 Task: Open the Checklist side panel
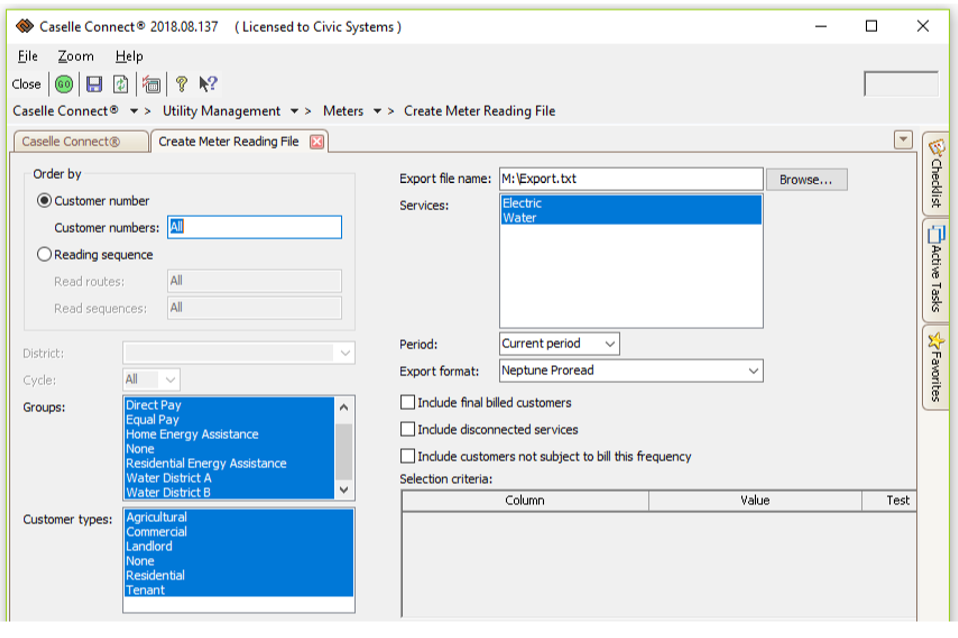tap(936, 174)
